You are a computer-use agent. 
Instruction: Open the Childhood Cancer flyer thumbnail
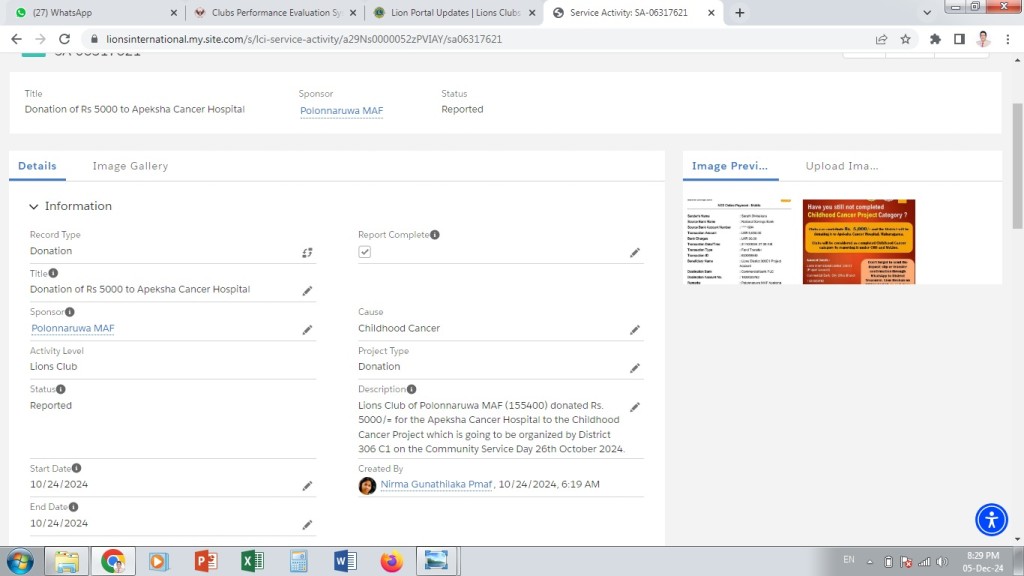click(x=859, y=241)
